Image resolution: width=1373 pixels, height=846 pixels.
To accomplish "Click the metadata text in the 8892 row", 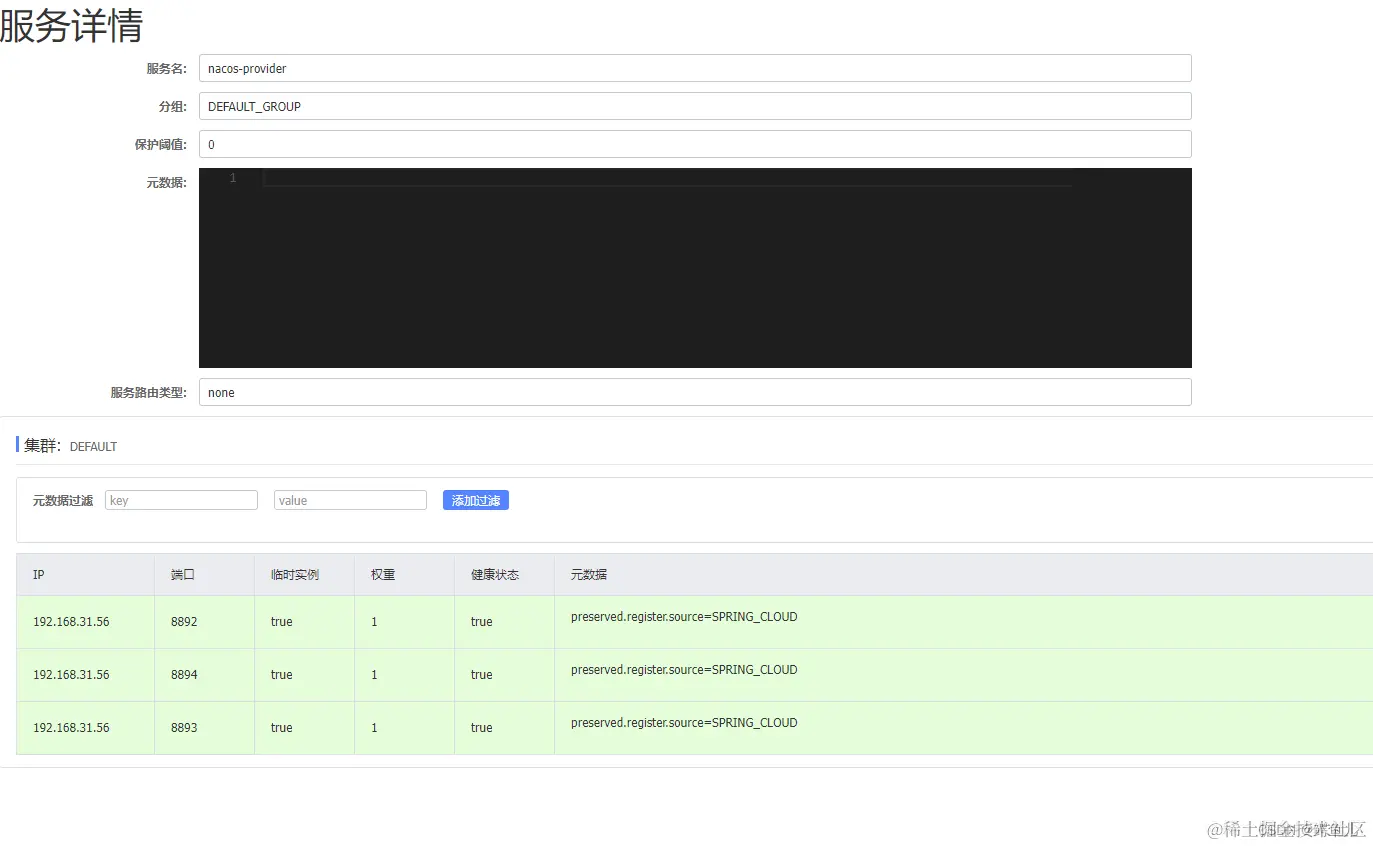I will (684, 617).
